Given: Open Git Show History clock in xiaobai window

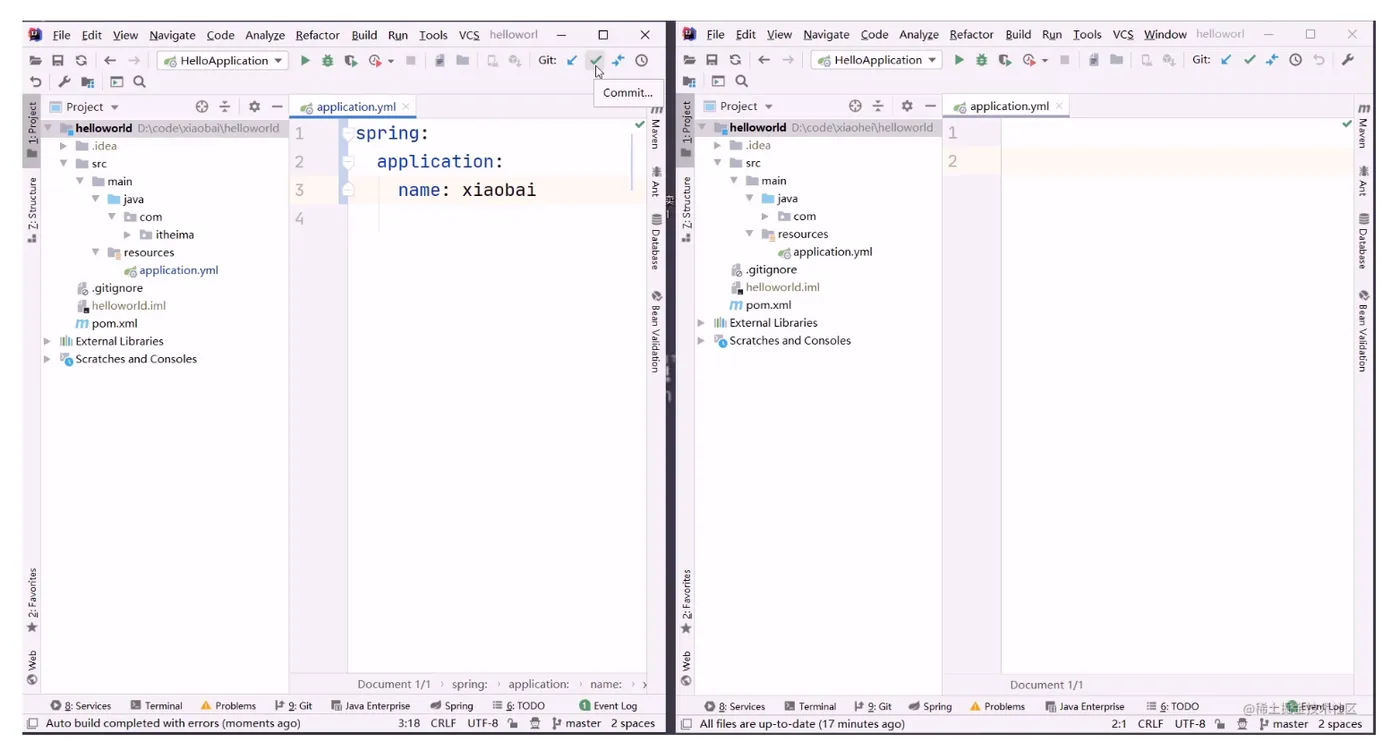Looking at the screenshot, I should pos(642,60).
